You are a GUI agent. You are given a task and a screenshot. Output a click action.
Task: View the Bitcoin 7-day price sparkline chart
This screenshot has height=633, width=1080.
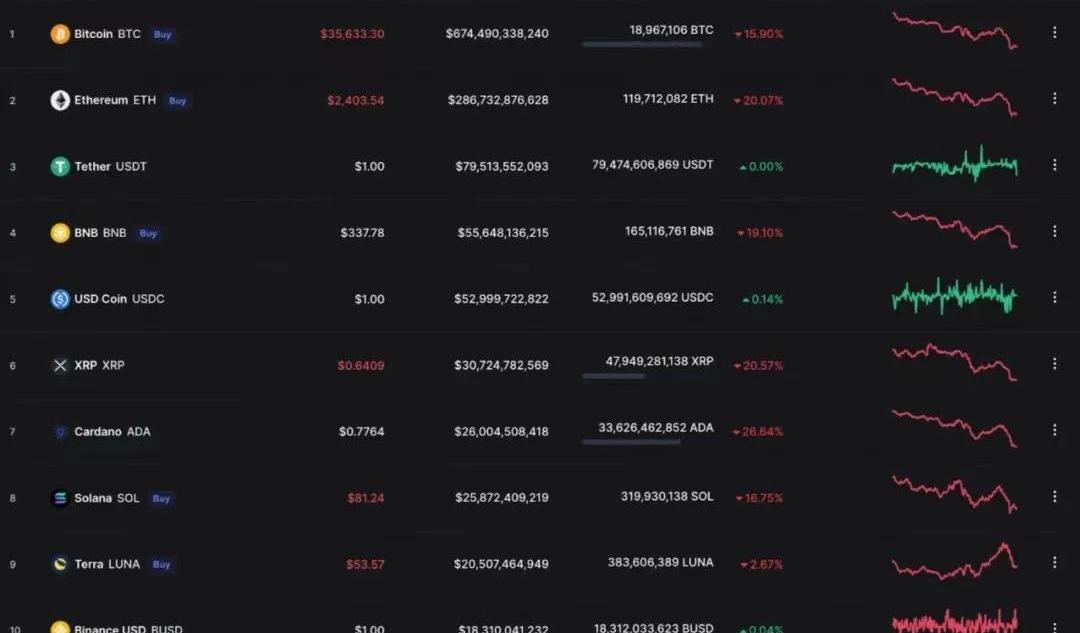(x=954, y=30)
